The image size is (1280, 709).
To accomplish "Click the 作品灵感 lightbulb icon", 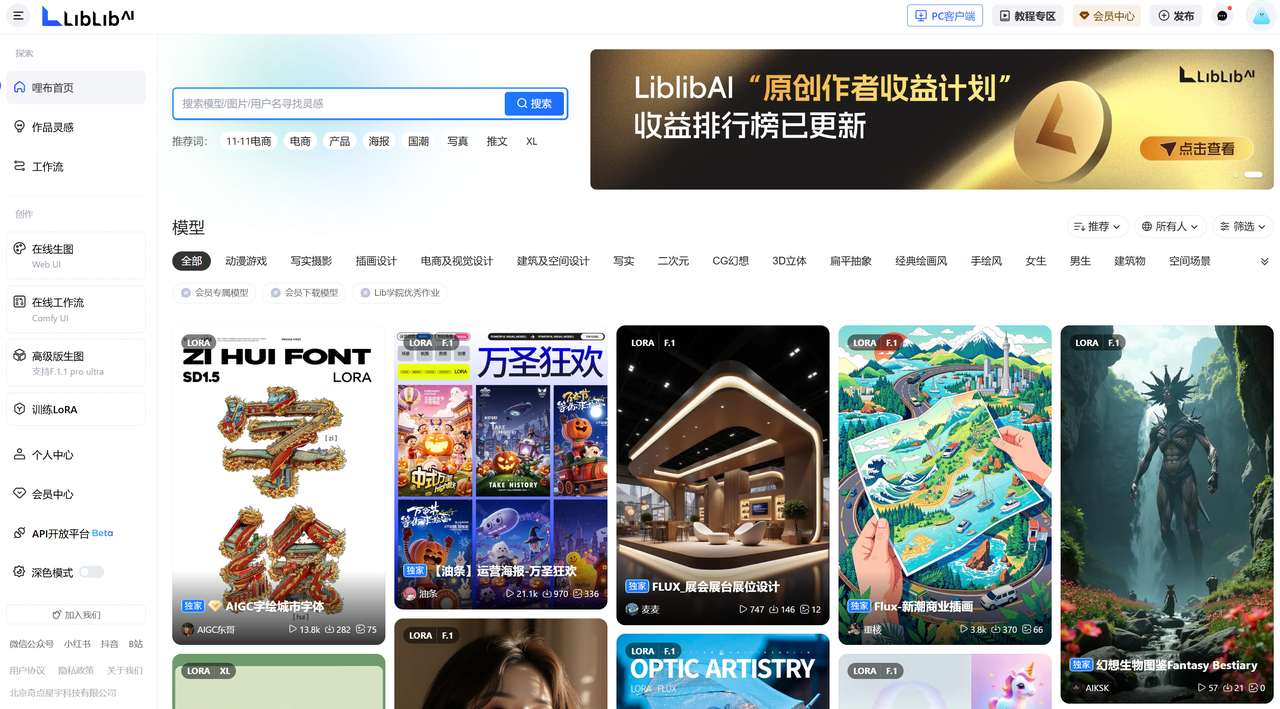I will (x=20, y=127).
